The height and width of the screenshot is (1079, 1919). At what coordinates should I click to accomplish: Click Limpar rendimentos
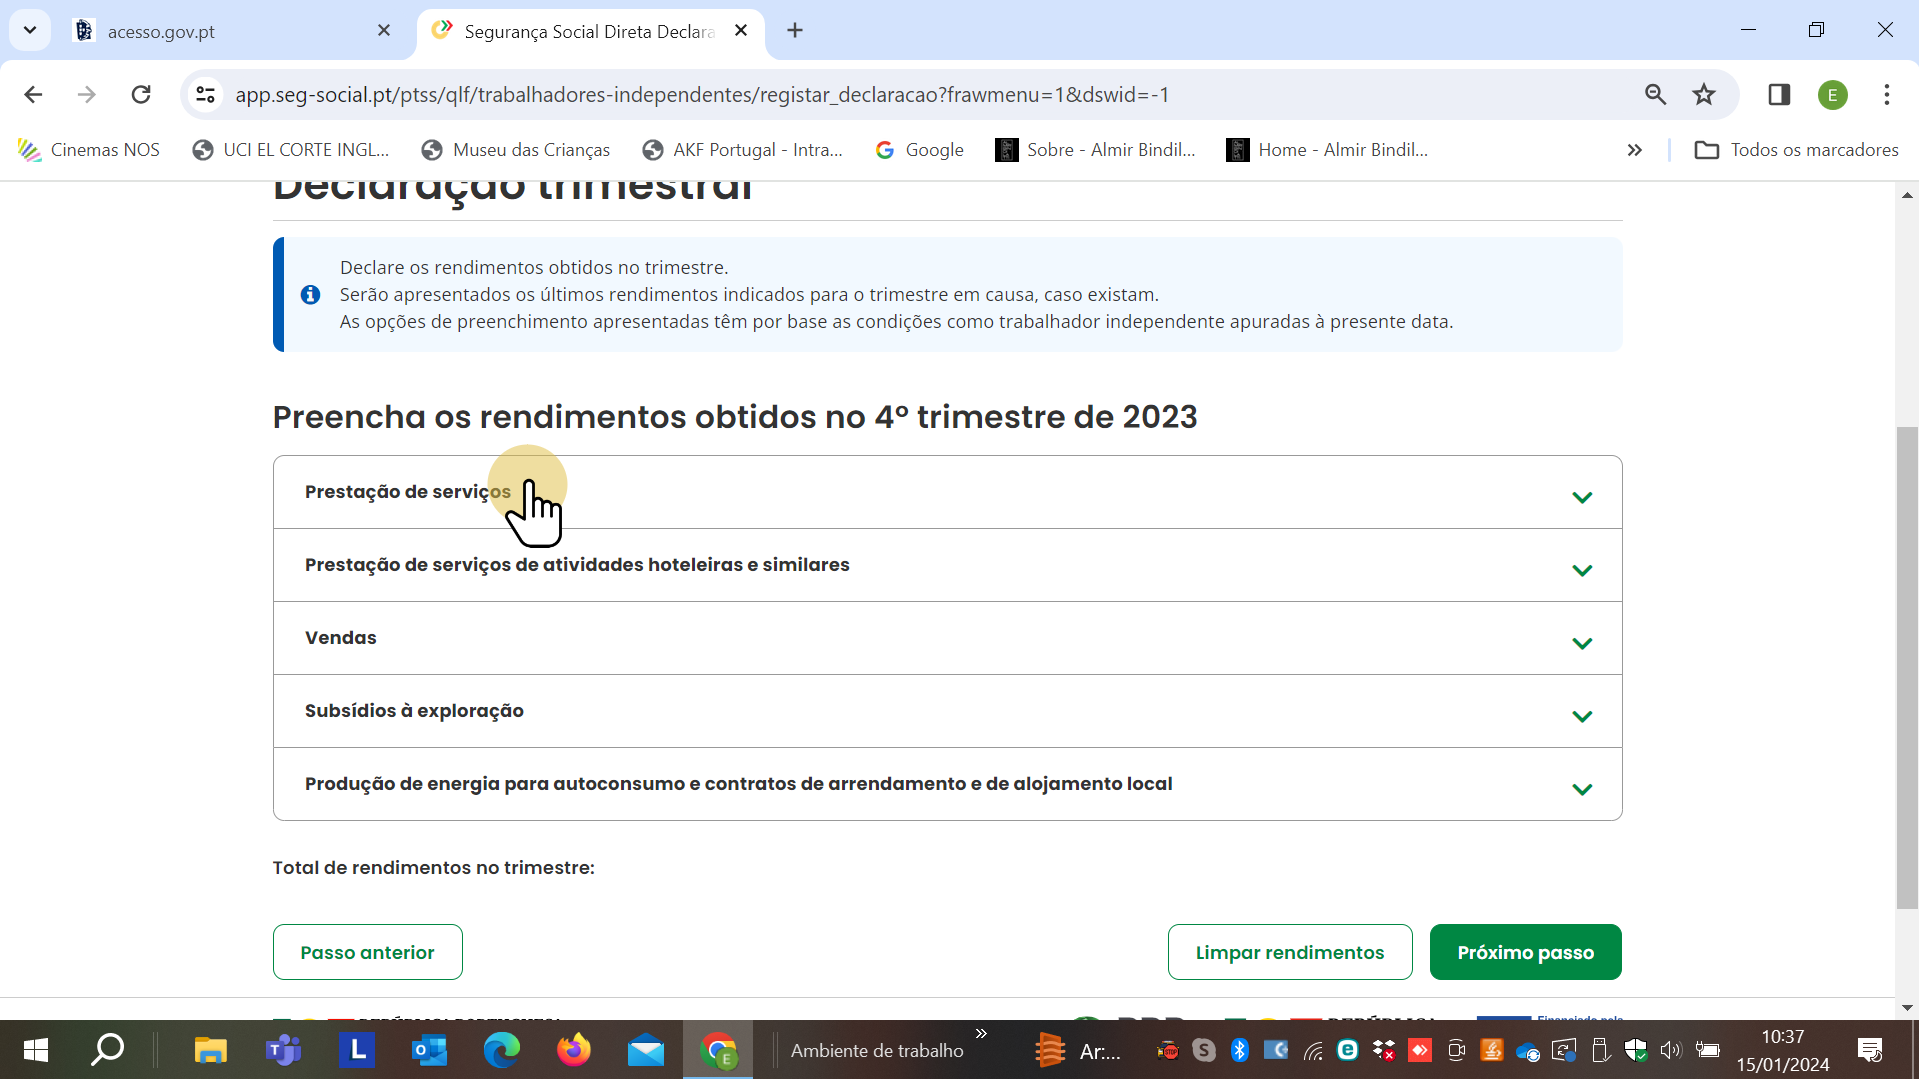click(x=1289, y=952)
